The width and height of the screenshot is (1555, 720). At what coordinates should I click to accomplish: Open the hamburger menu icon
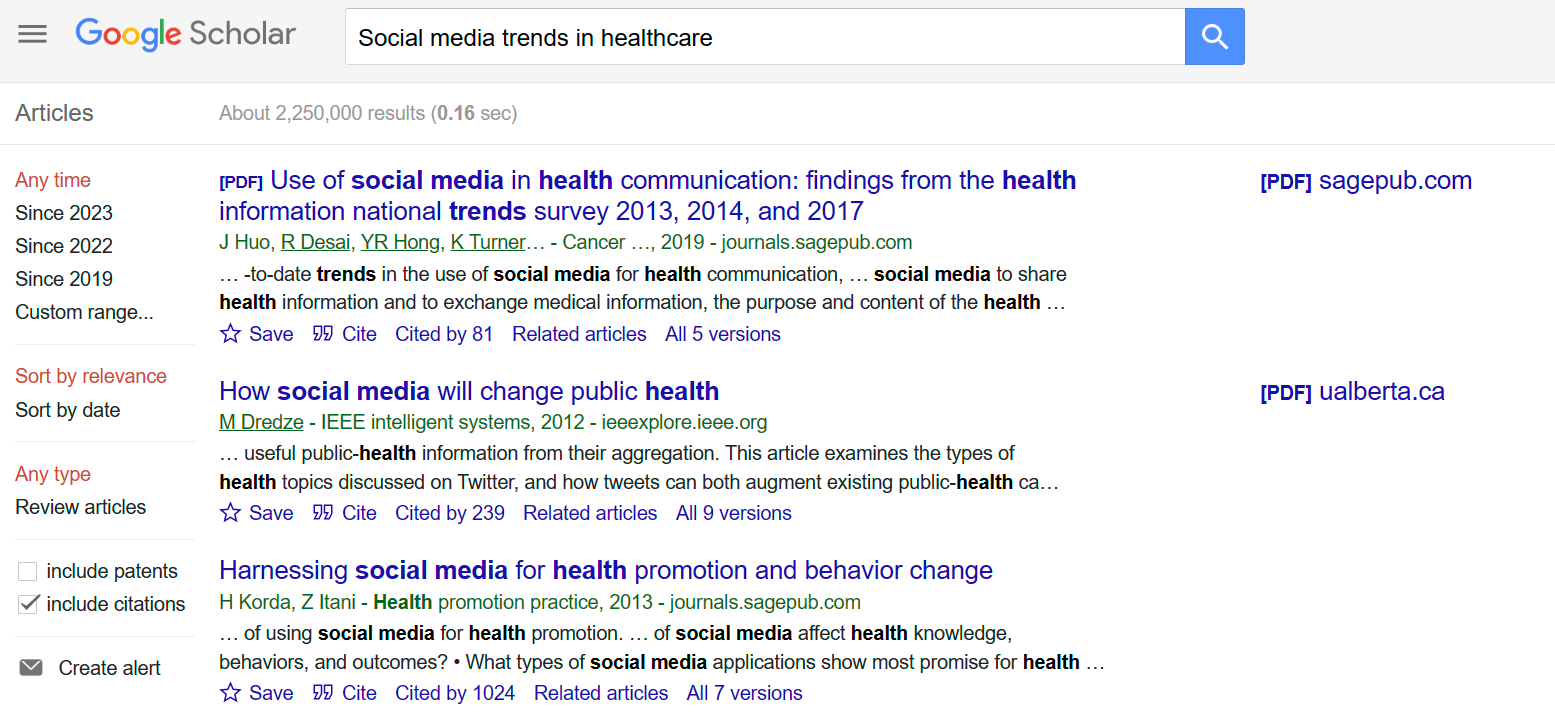(x=32, y=34)
